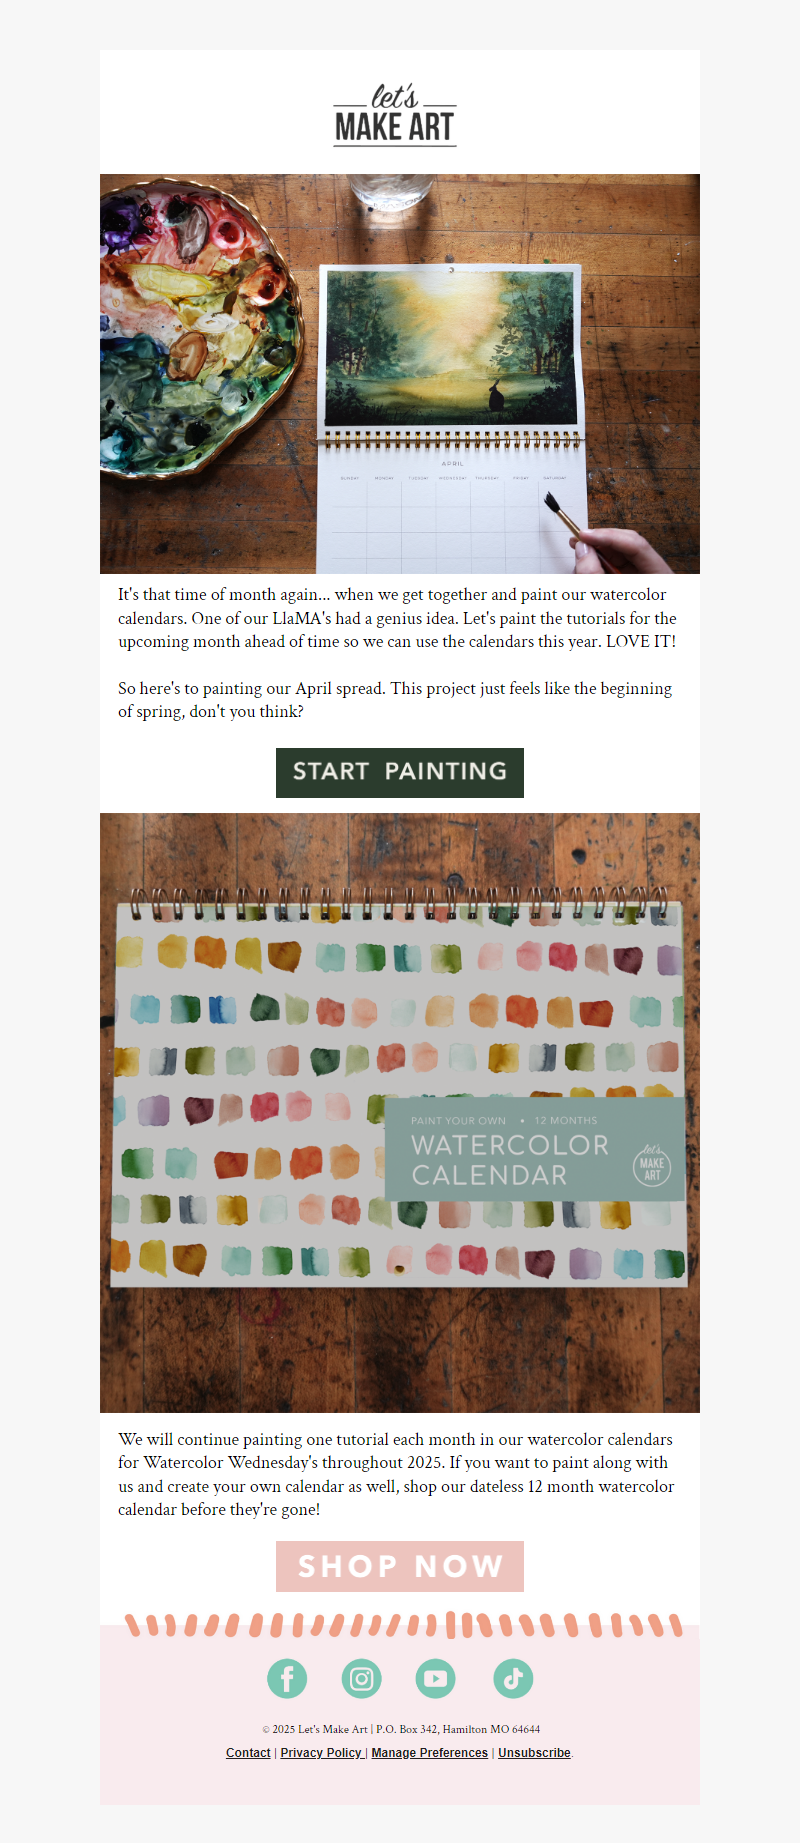The height and width of the screenshot is (1843, 800).
Task: Click round Make Art badge on calendar cover
Action: [651, 1164]
